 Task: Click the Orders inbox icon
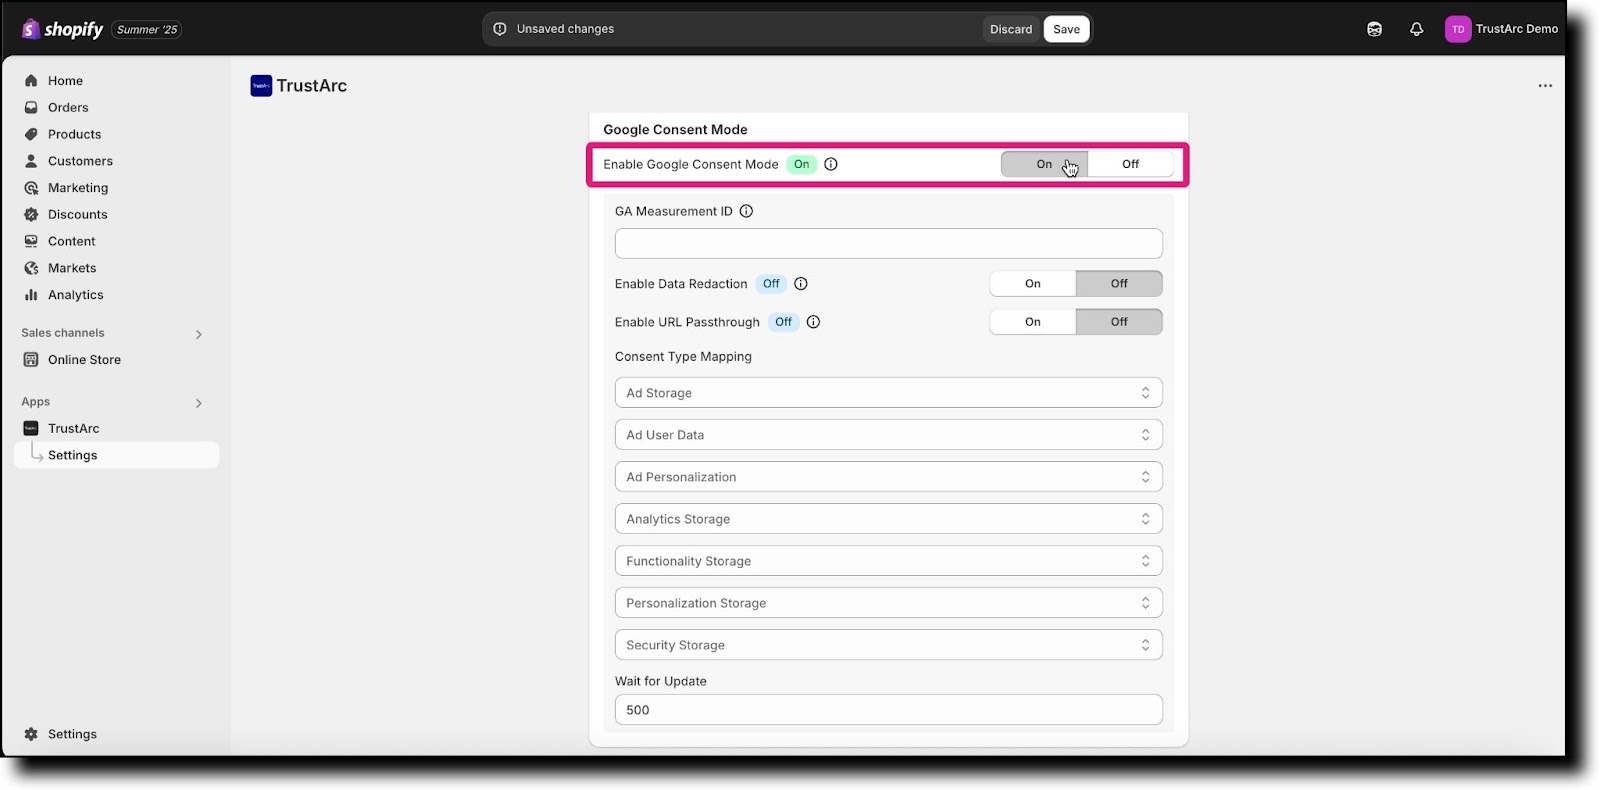click(31, 108)
